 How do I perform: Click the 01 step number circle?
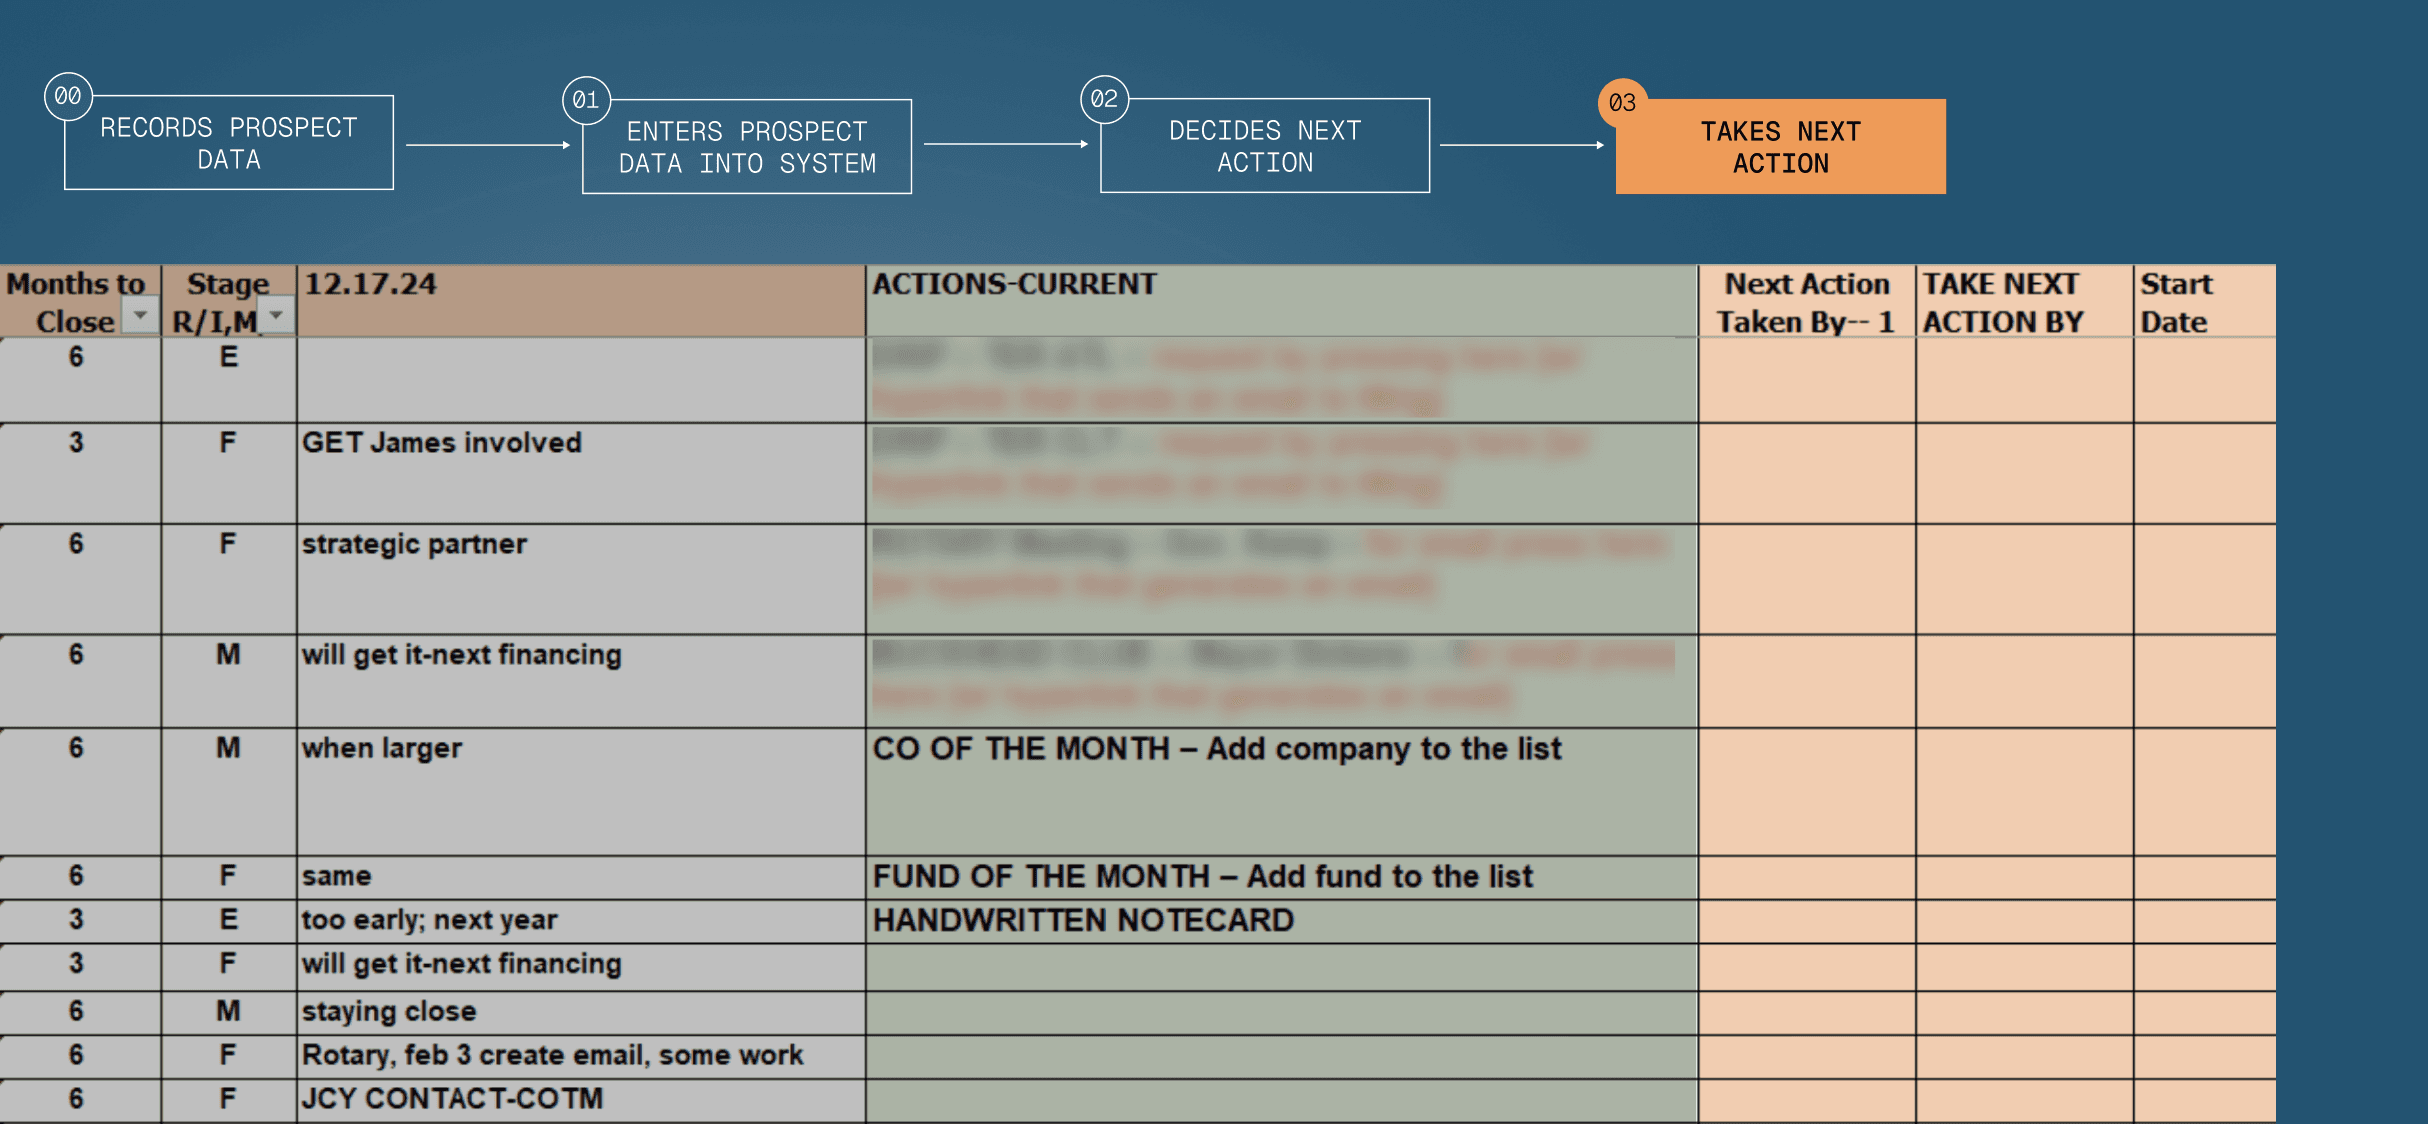[586, 100]
